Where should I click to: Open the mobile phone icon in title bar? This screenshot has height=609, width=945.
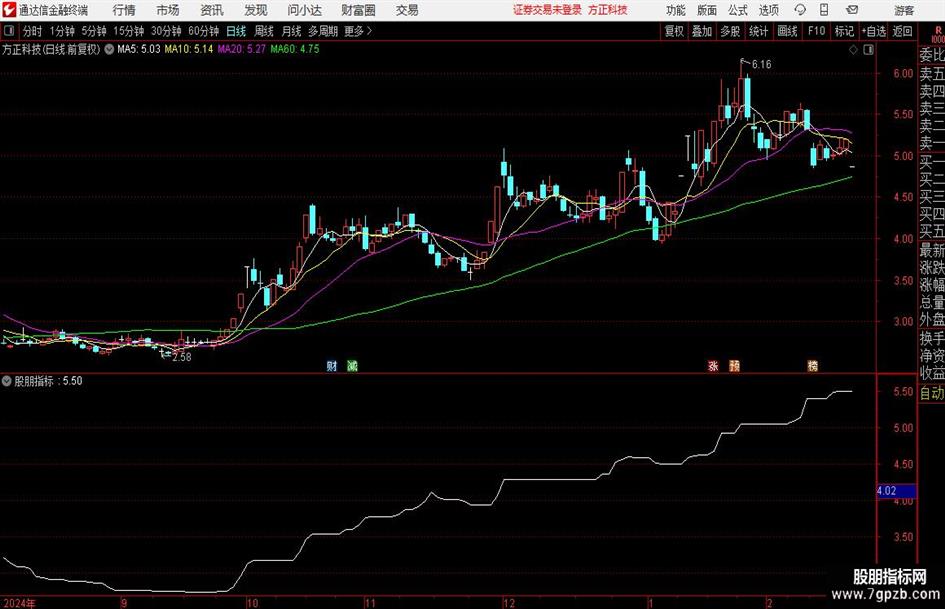tap(824, 10)
